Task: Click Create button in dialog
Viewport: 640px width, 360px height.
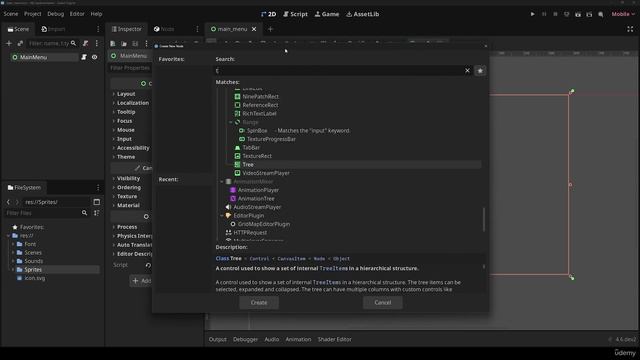Action: (x=259, y=302)
